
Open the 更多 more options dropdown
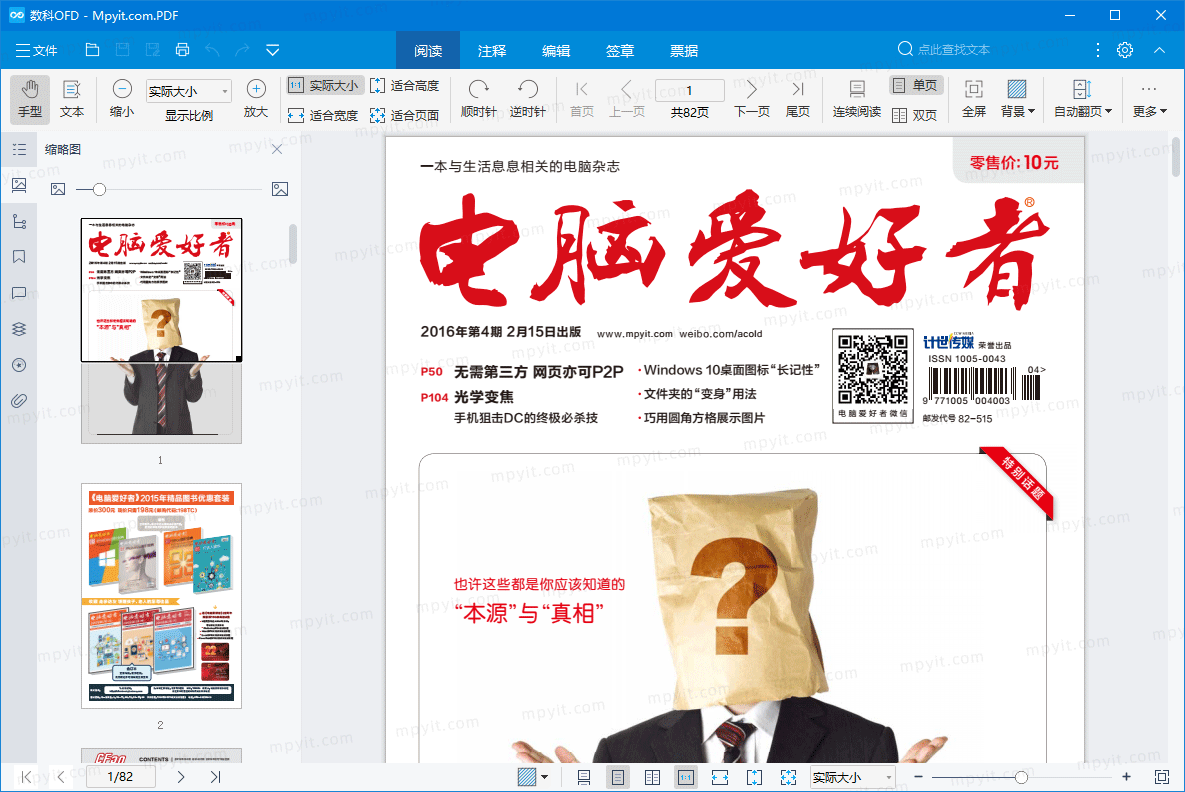(x=1149, y=99)
